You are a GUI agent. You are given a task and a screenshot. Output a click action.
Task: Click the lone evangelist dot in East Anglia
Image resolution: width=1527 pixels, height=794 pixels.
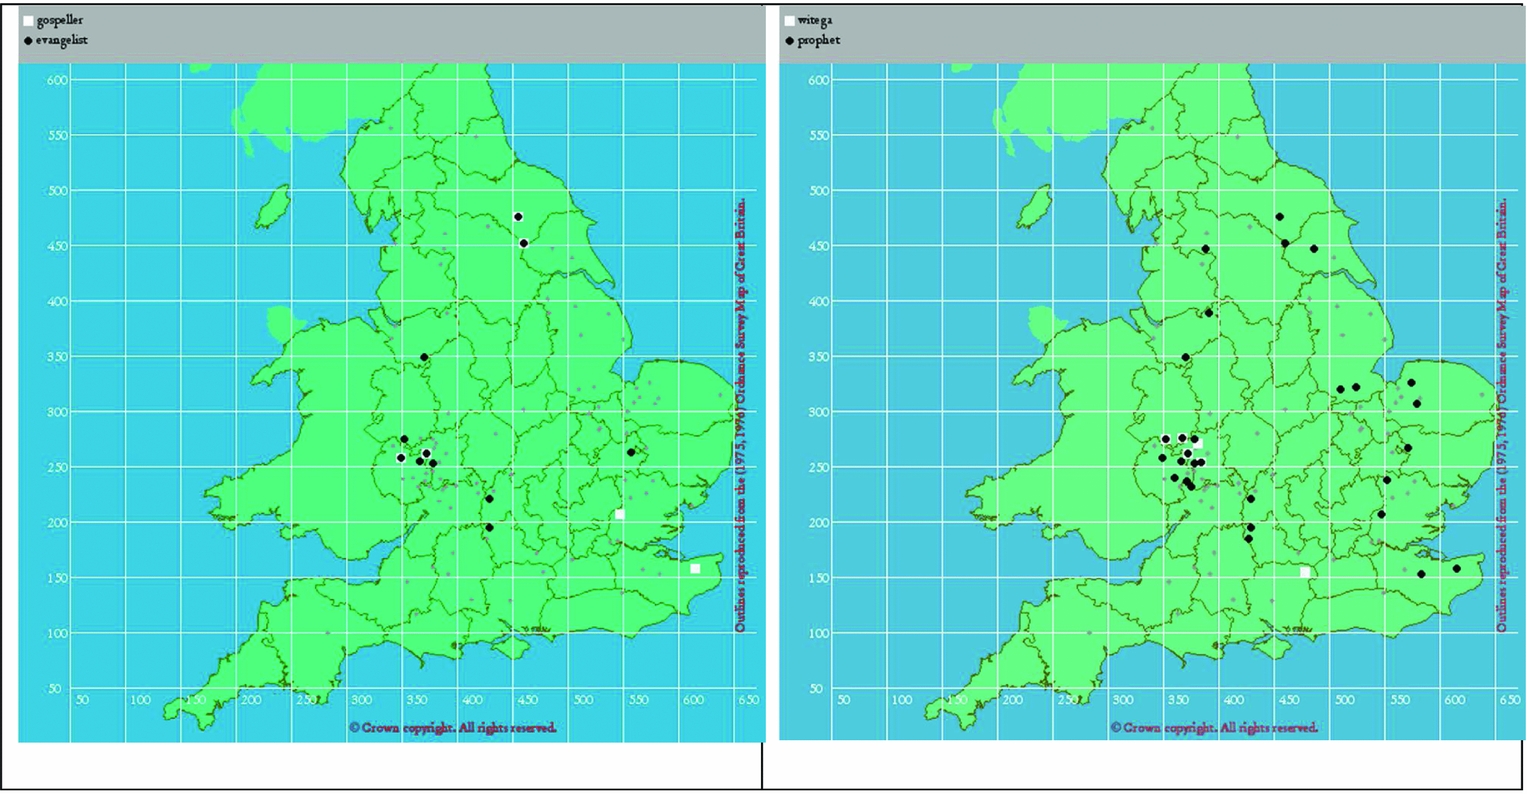coord(631,452)
